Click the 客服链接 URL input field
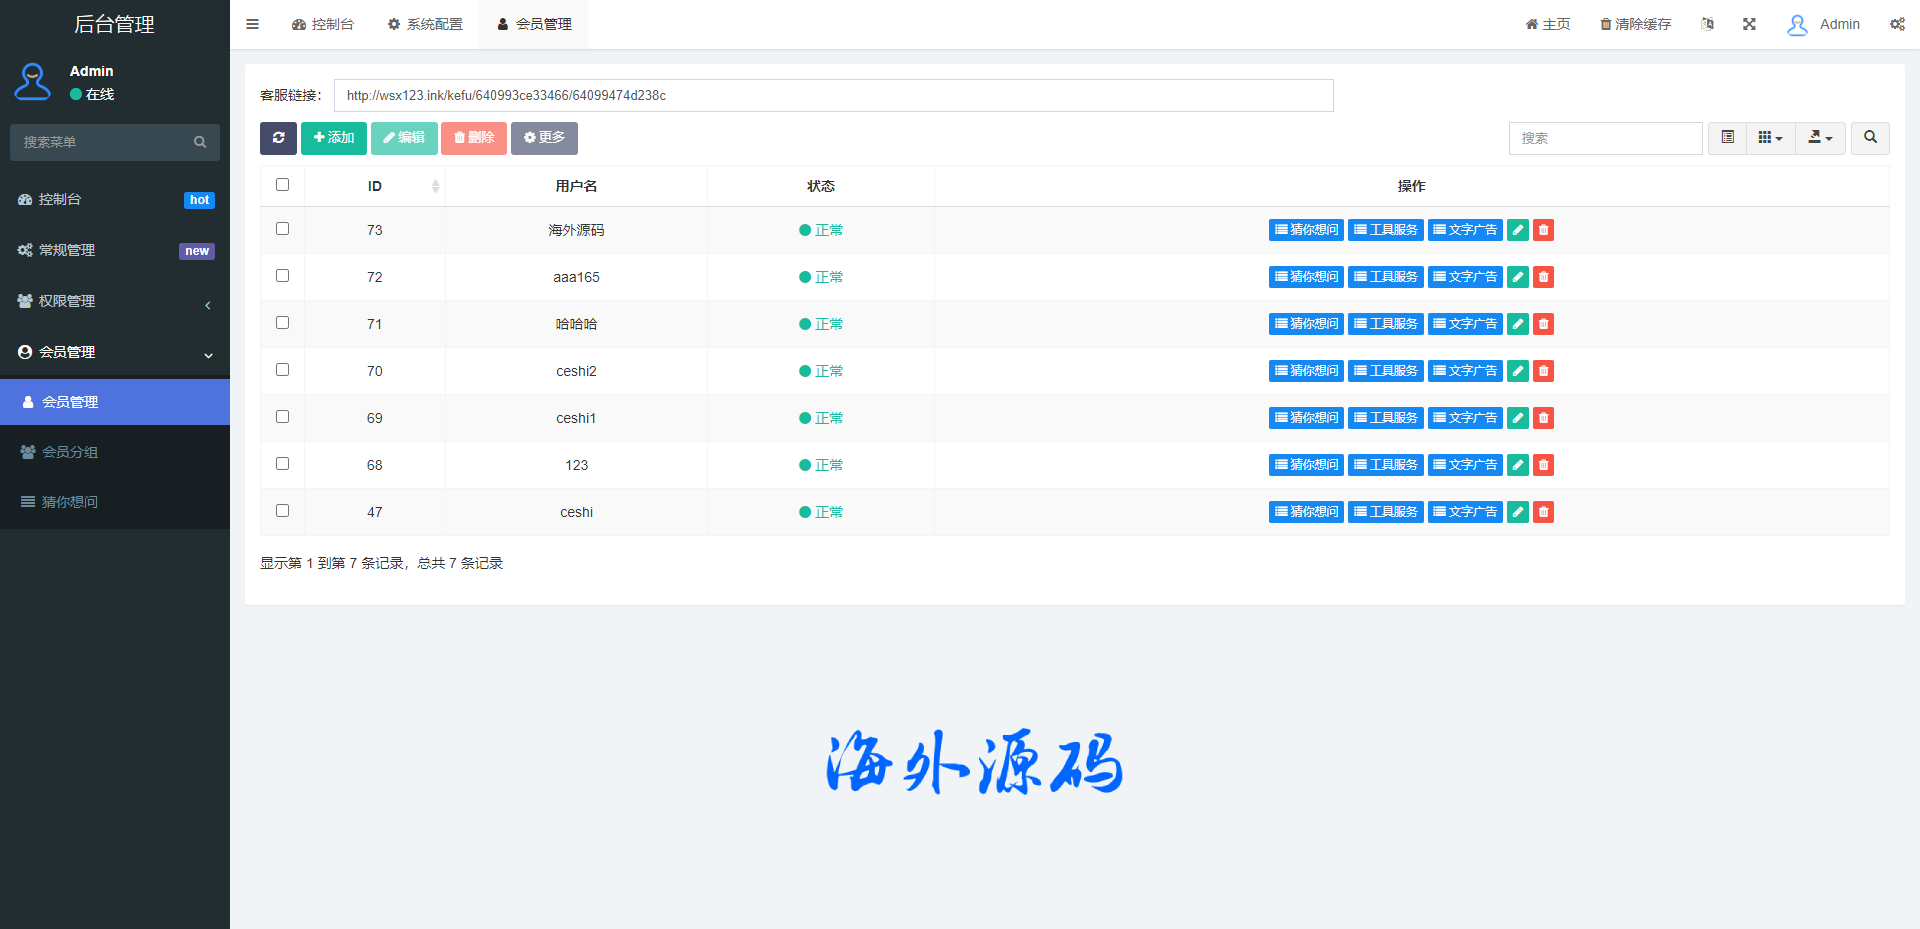The height and width of the screenshot is (929, 1920). pyautogui.click(x=833, y=96)
